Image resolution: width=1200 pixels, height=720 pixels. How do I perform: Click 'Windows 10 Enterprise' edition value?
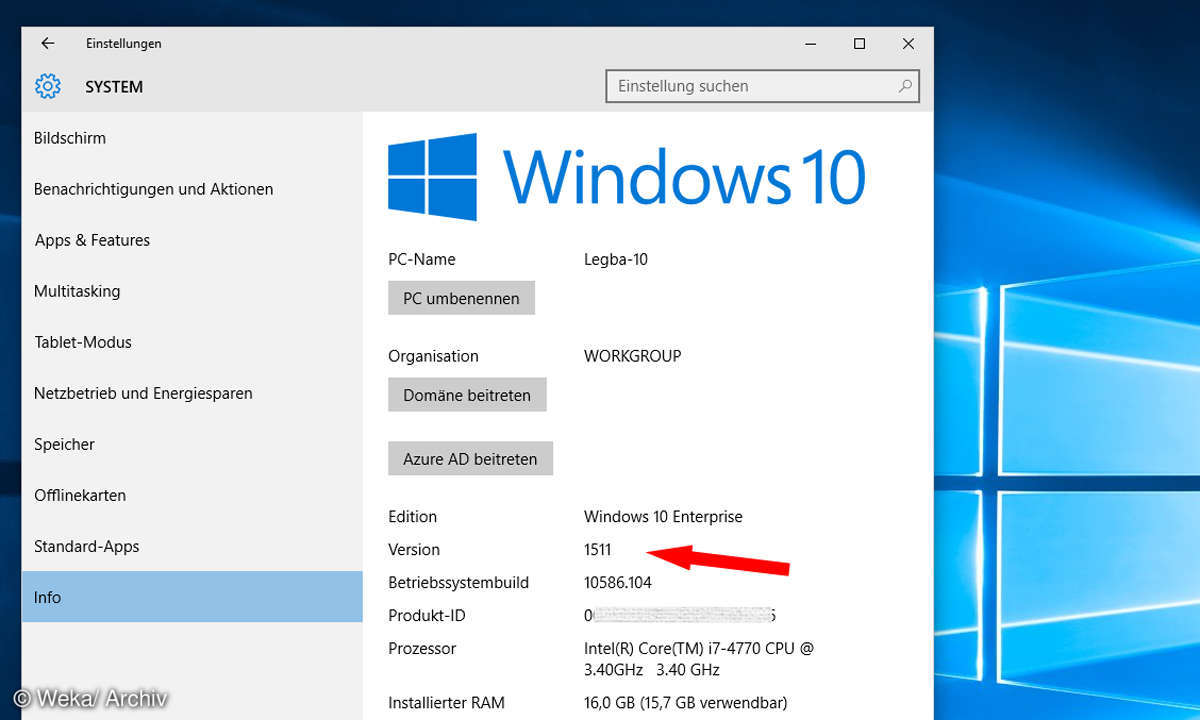(663, 517)
